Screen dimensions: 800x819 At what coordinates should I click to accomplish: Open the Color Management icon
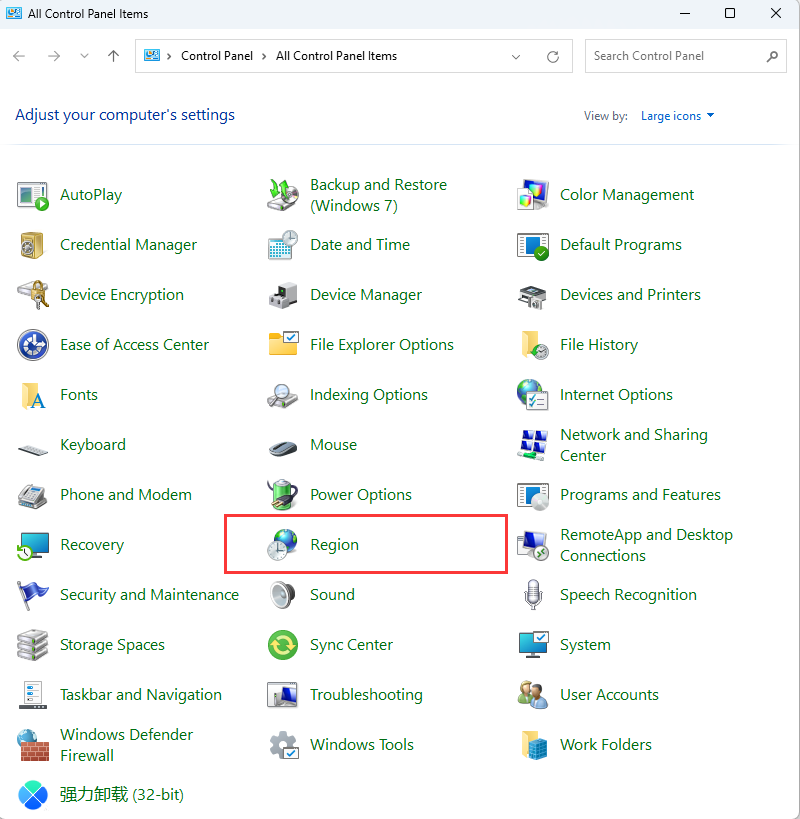click(533, 195)
